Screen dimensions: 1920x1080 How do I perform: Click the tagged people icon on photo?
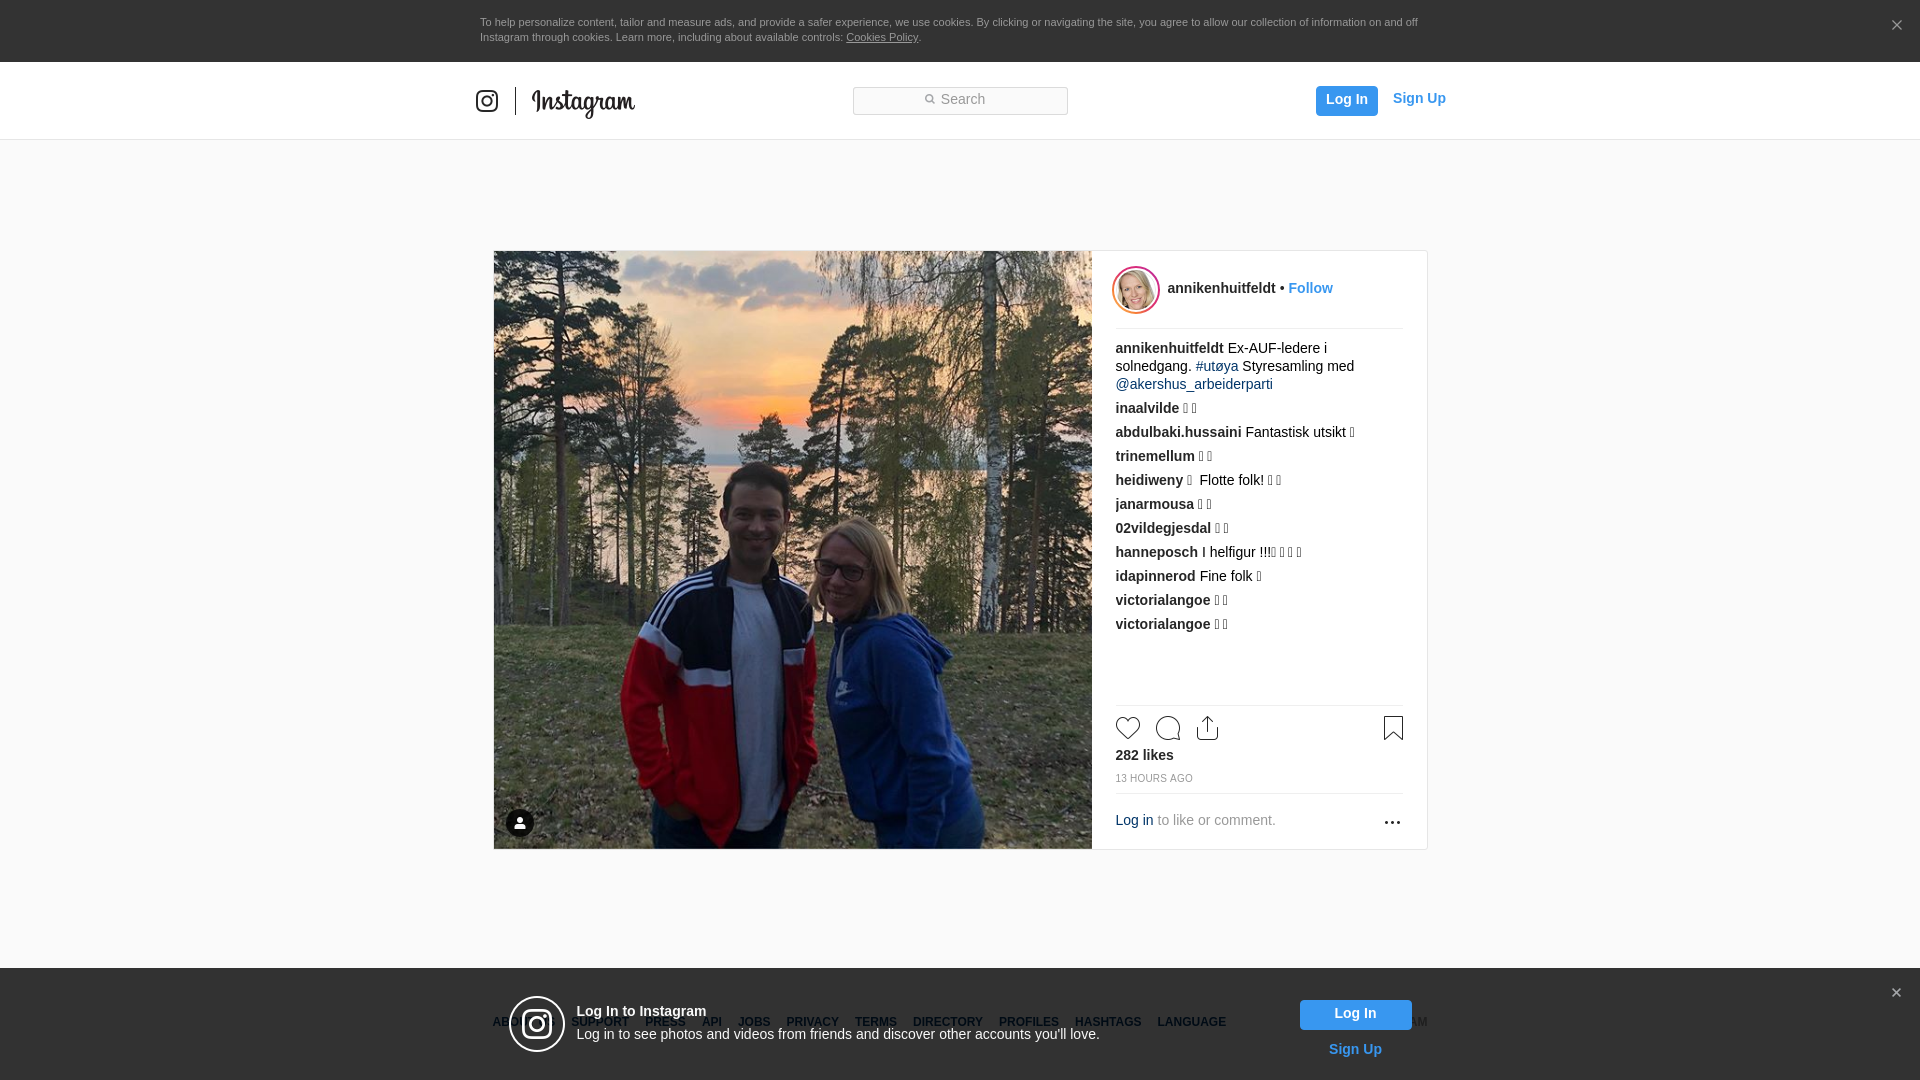pos(520,823)
